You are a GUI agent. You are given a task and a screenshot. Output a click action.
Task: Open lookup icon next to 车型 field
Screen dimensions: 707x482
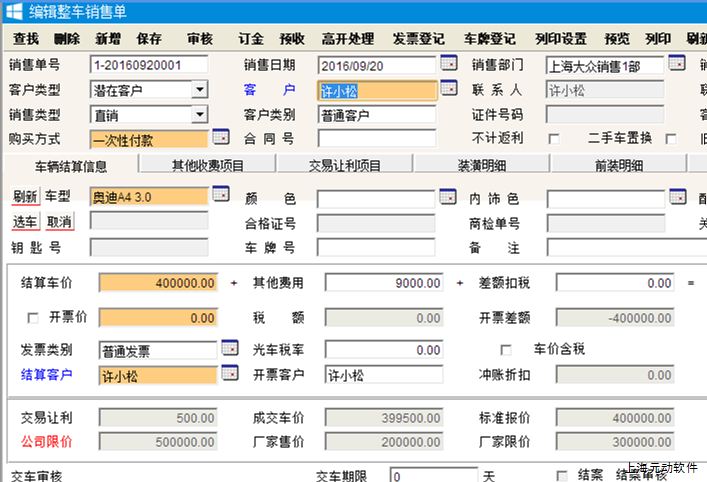(221, 194)
